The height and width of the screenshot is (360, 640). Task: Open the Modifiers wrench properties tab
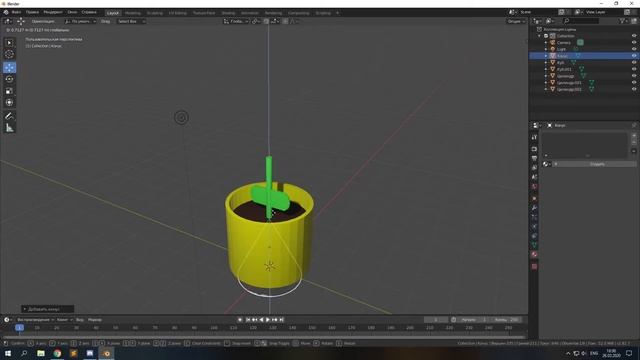[x=534, y=208]
